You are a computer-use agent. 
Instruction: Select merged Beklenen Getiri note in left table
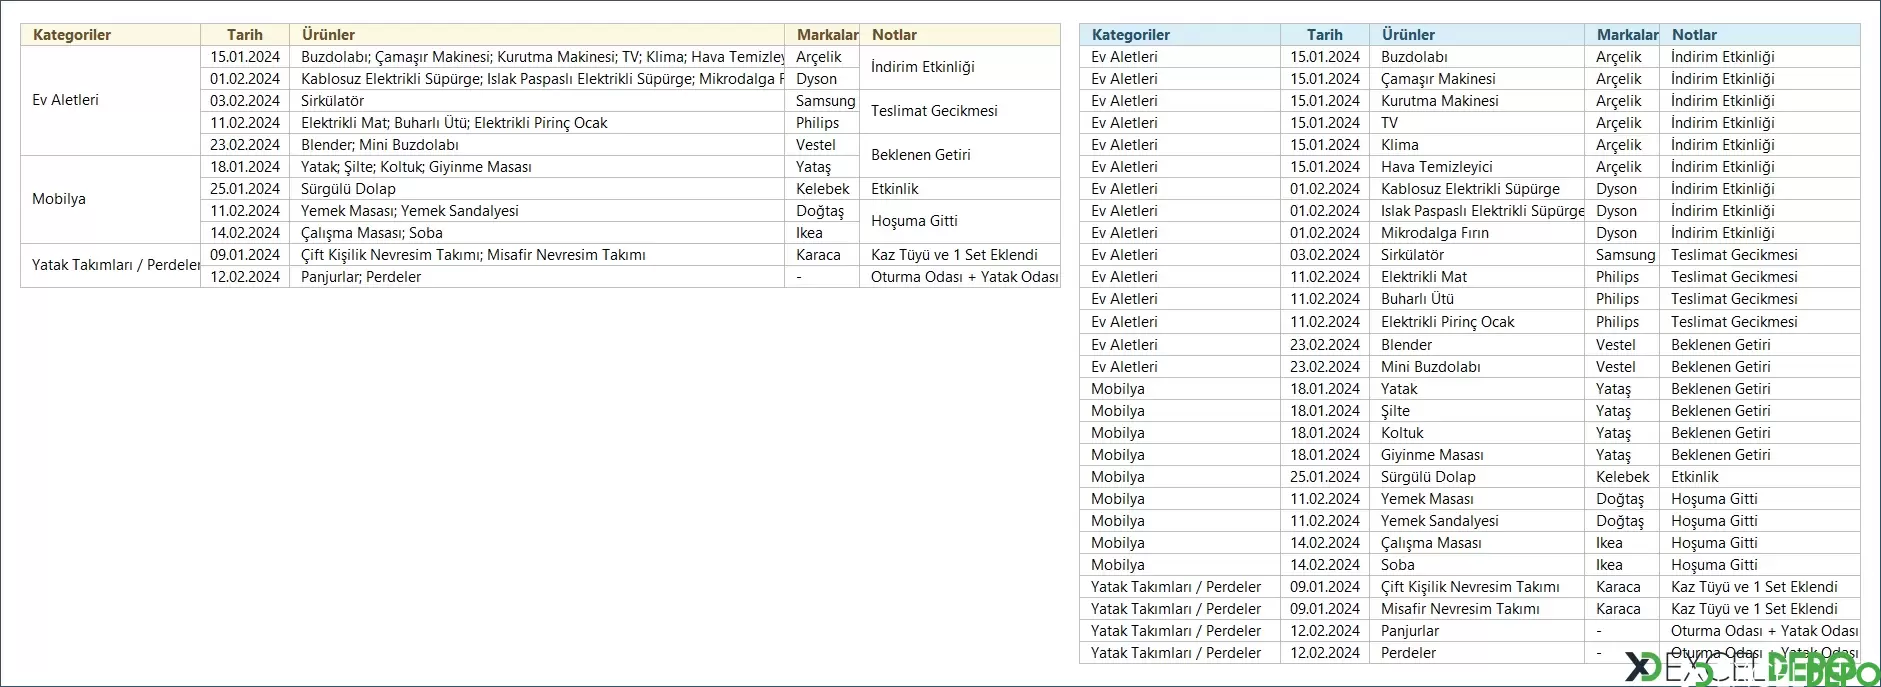(x=960, y=155)
